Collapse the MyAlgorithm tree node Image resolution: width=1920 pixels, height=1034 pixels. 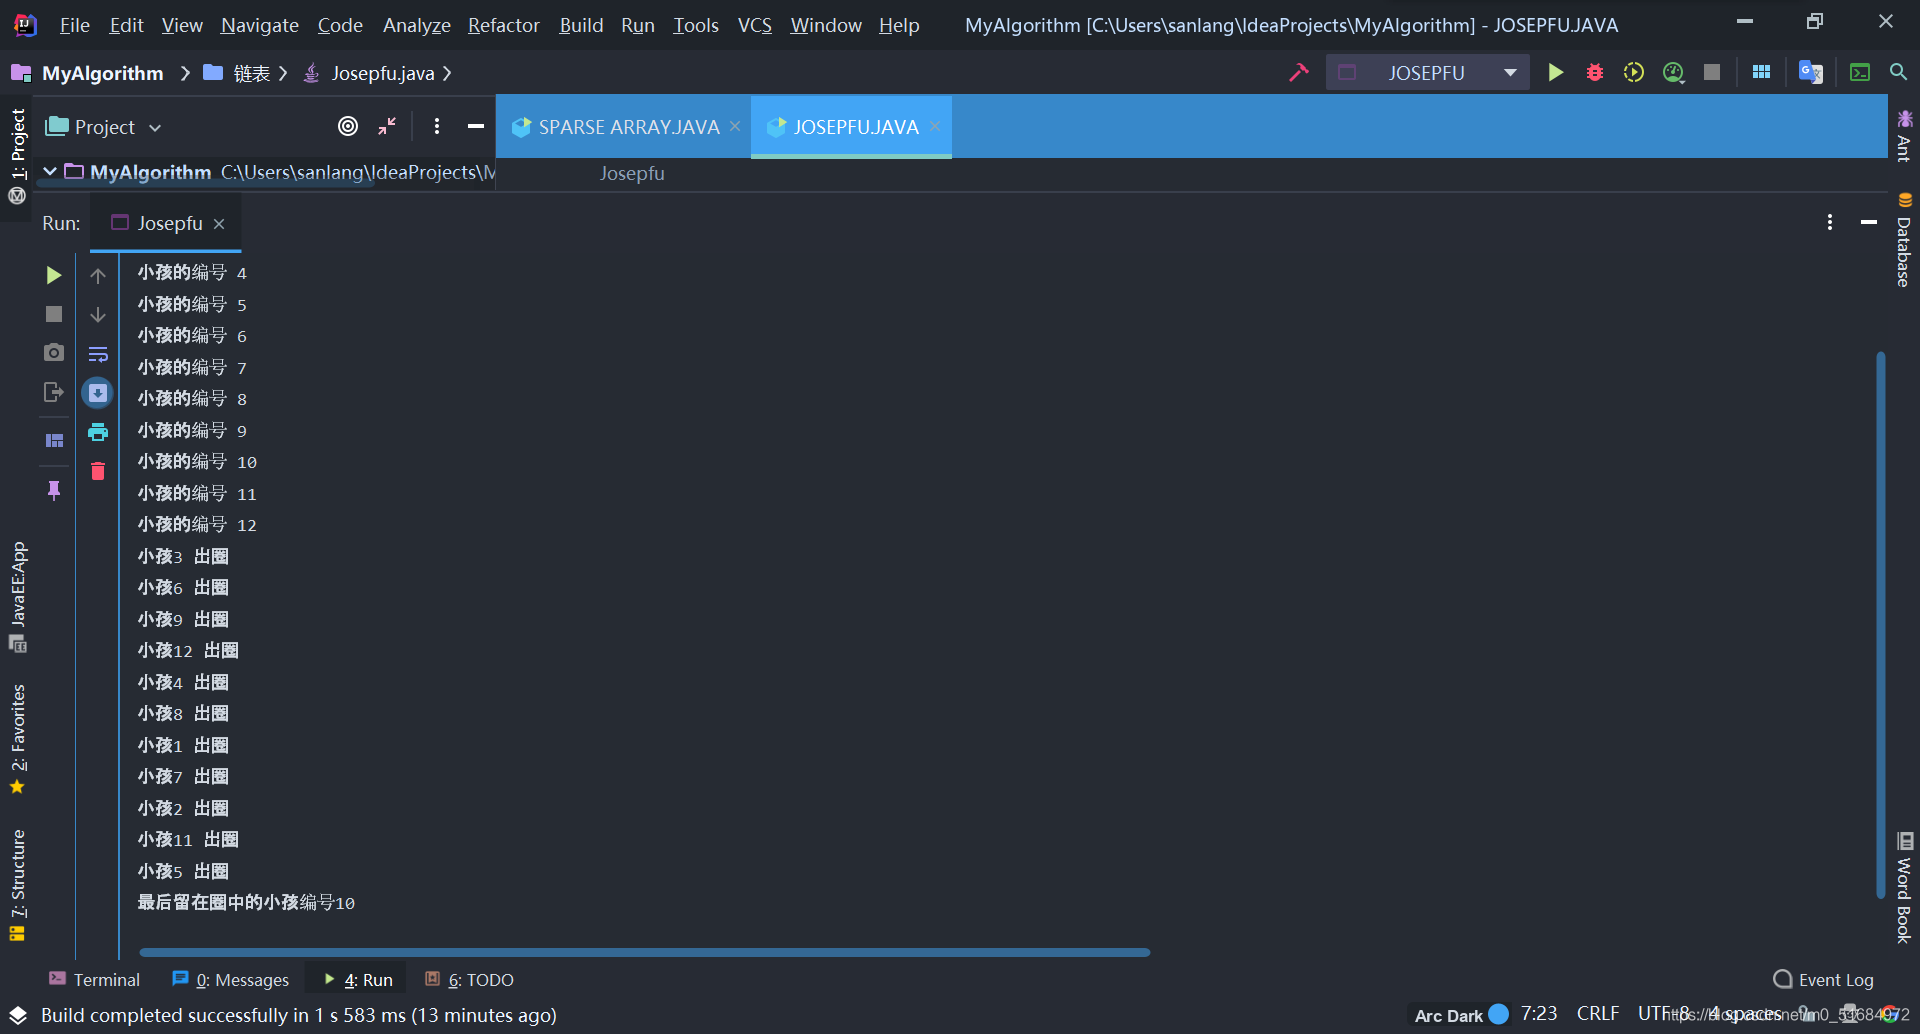[50, 172]
